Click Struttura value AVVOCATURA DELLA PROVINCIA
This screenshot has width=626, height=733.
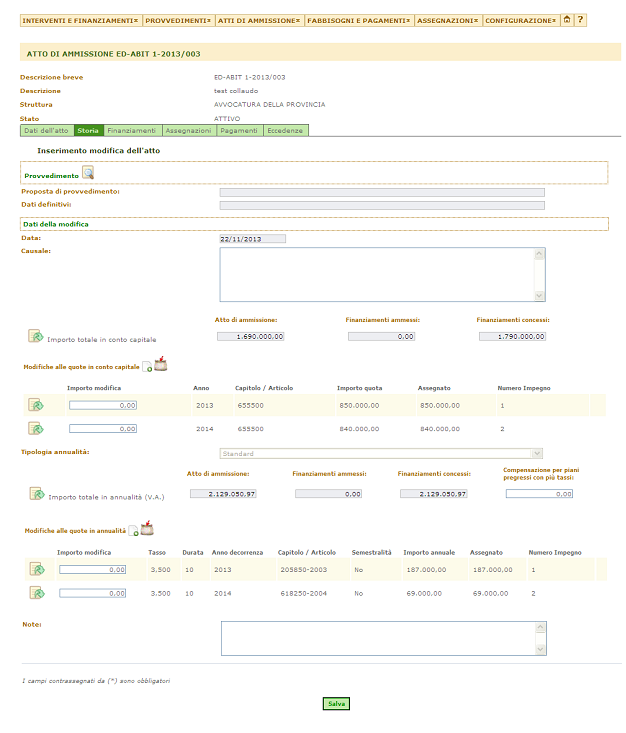tap(270, 105)
